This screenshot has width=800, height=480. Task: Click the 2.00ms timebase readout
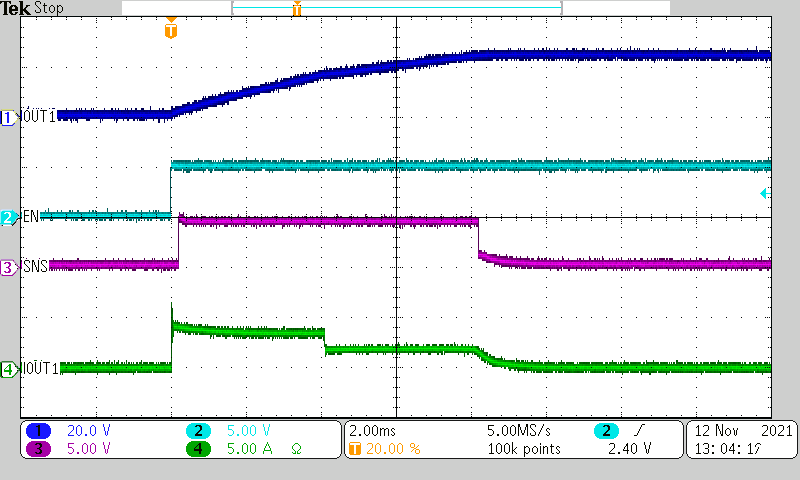coord(372,431)
